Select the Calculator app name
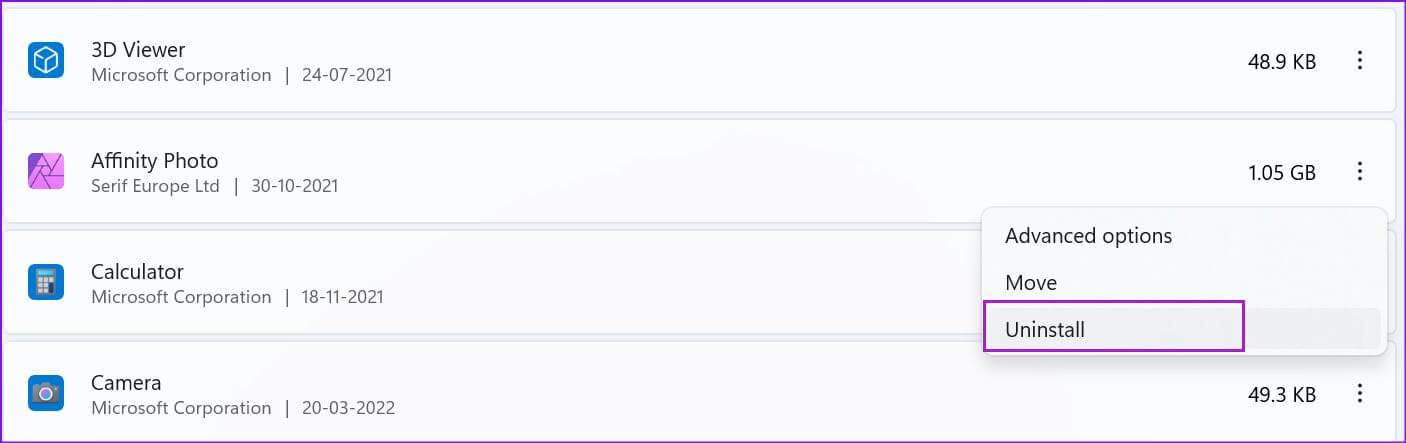1406x443 pixels. (x=137, y=271)
